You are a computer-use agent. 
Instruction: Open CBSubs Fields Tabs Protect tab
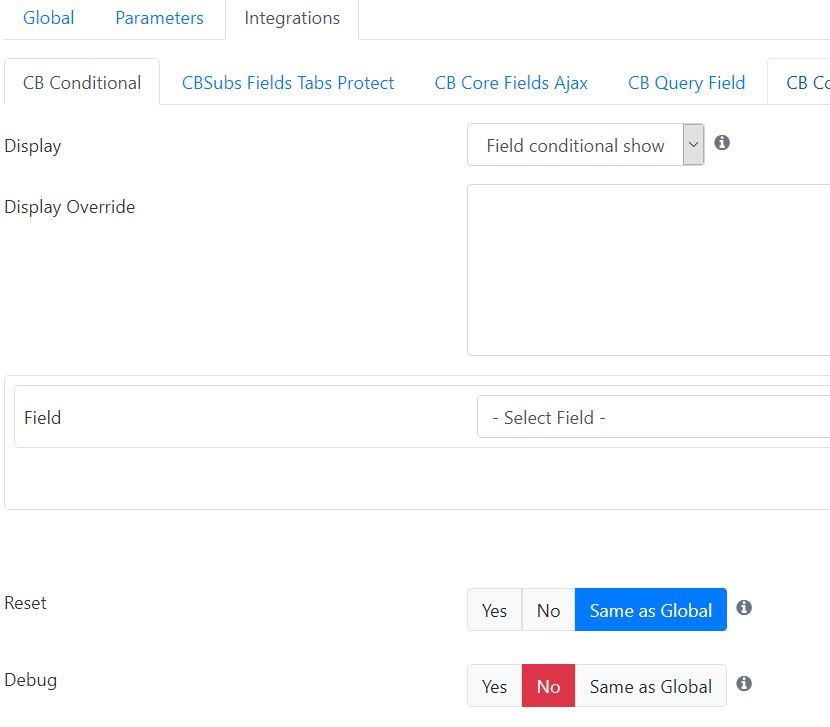click(x=288, y=83)
